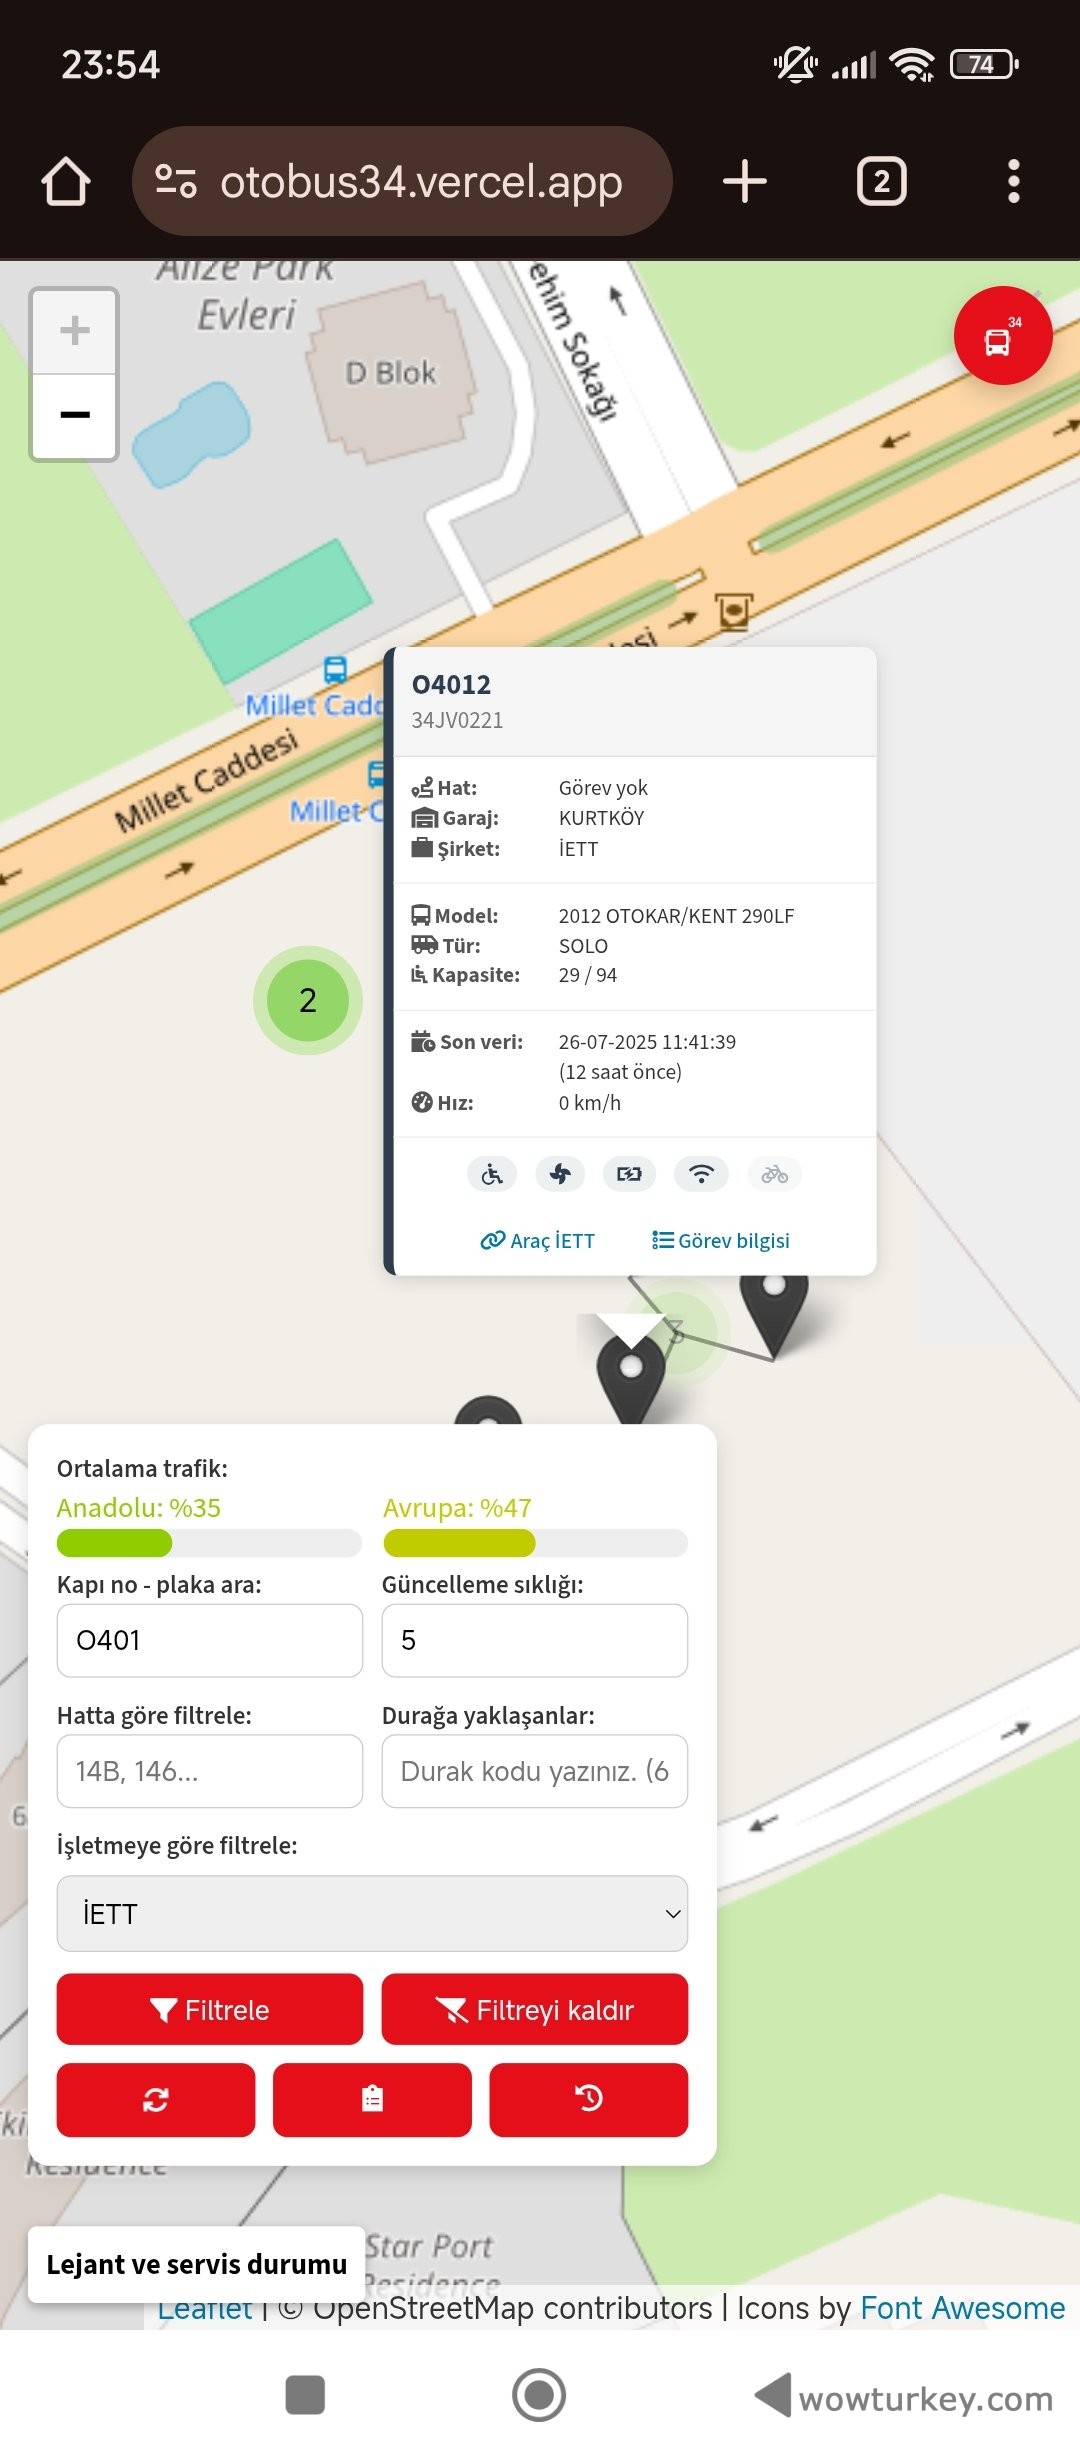Open the browser tab switcher
Screen dimensions: 1080x2460
click(881, 182)
